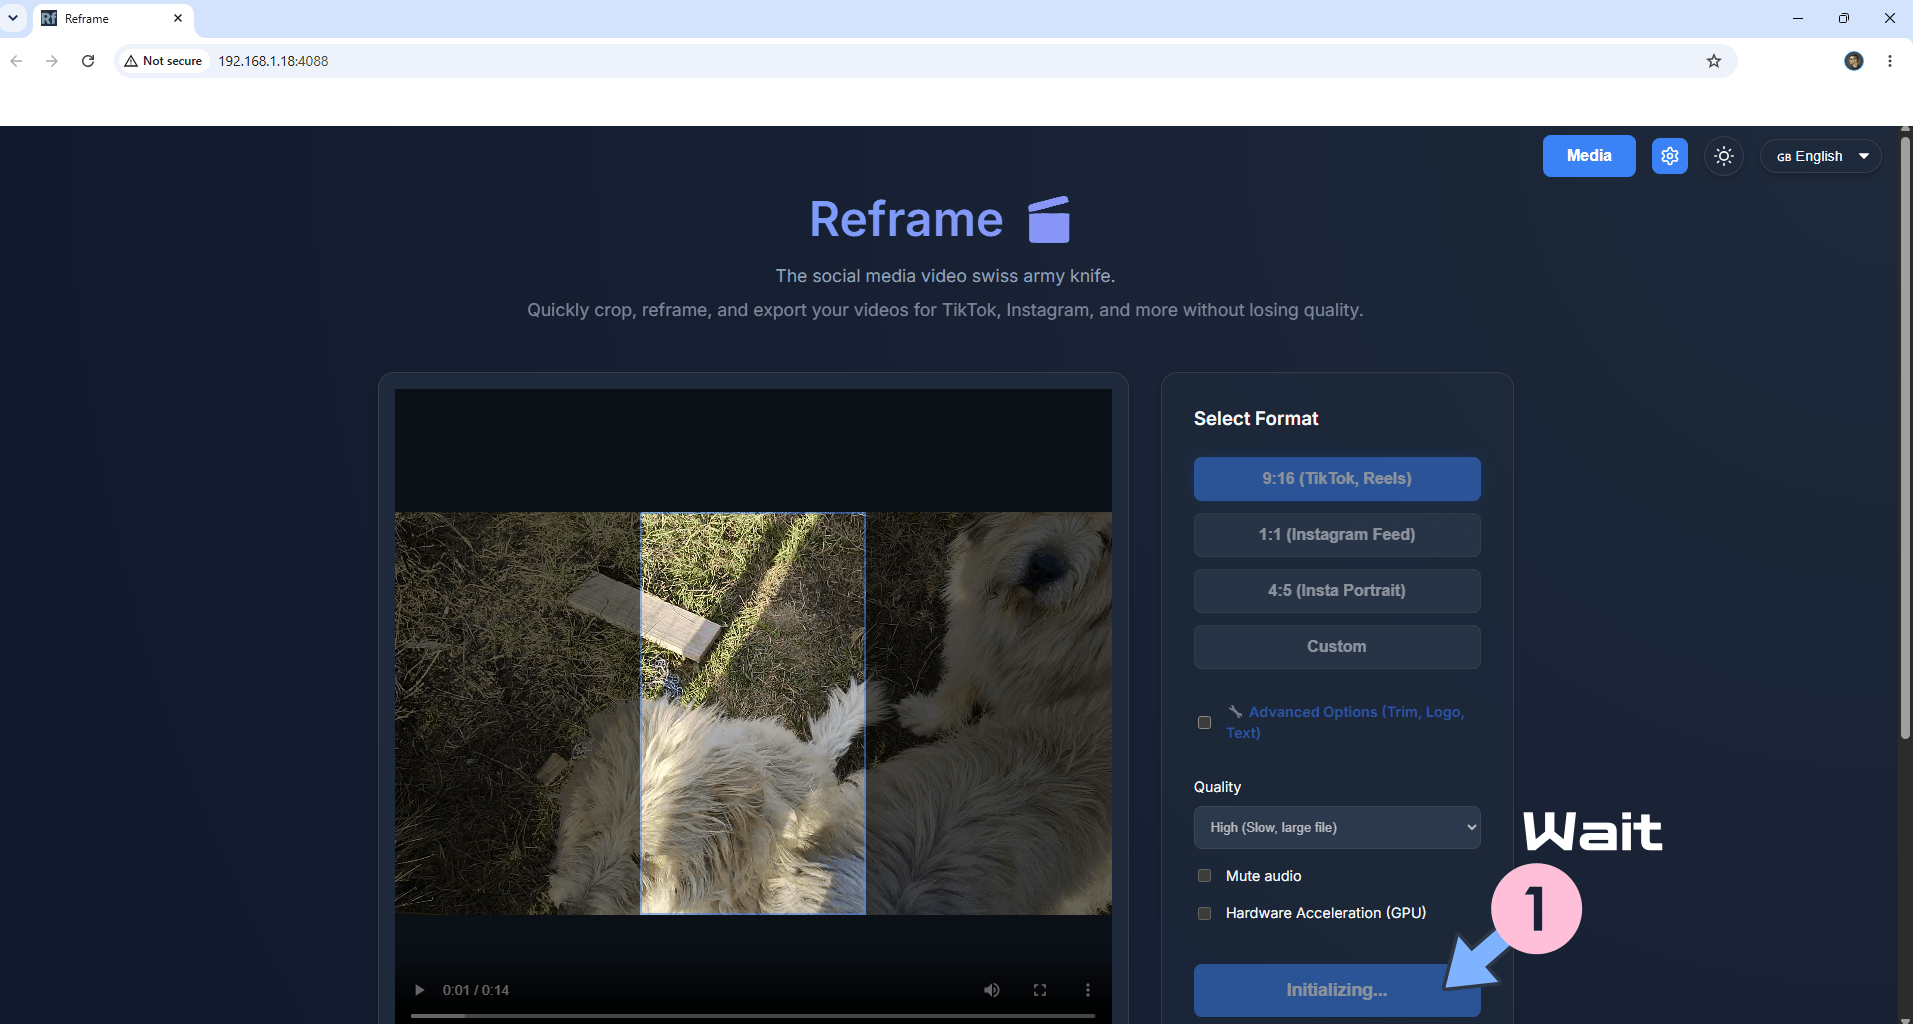Click the Reframe title heading
This screenshot has width=1913, height=1024.
[x=906, y=219]
